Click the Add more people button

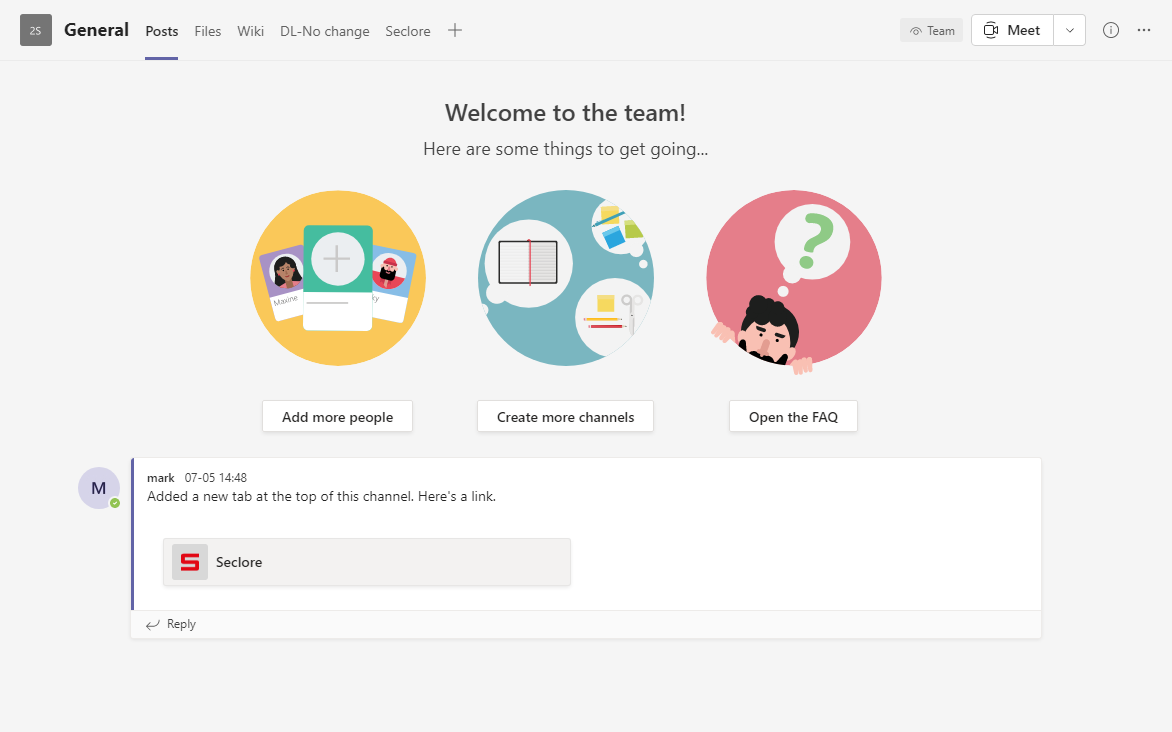pyautogui.click(x=337, y=416)
